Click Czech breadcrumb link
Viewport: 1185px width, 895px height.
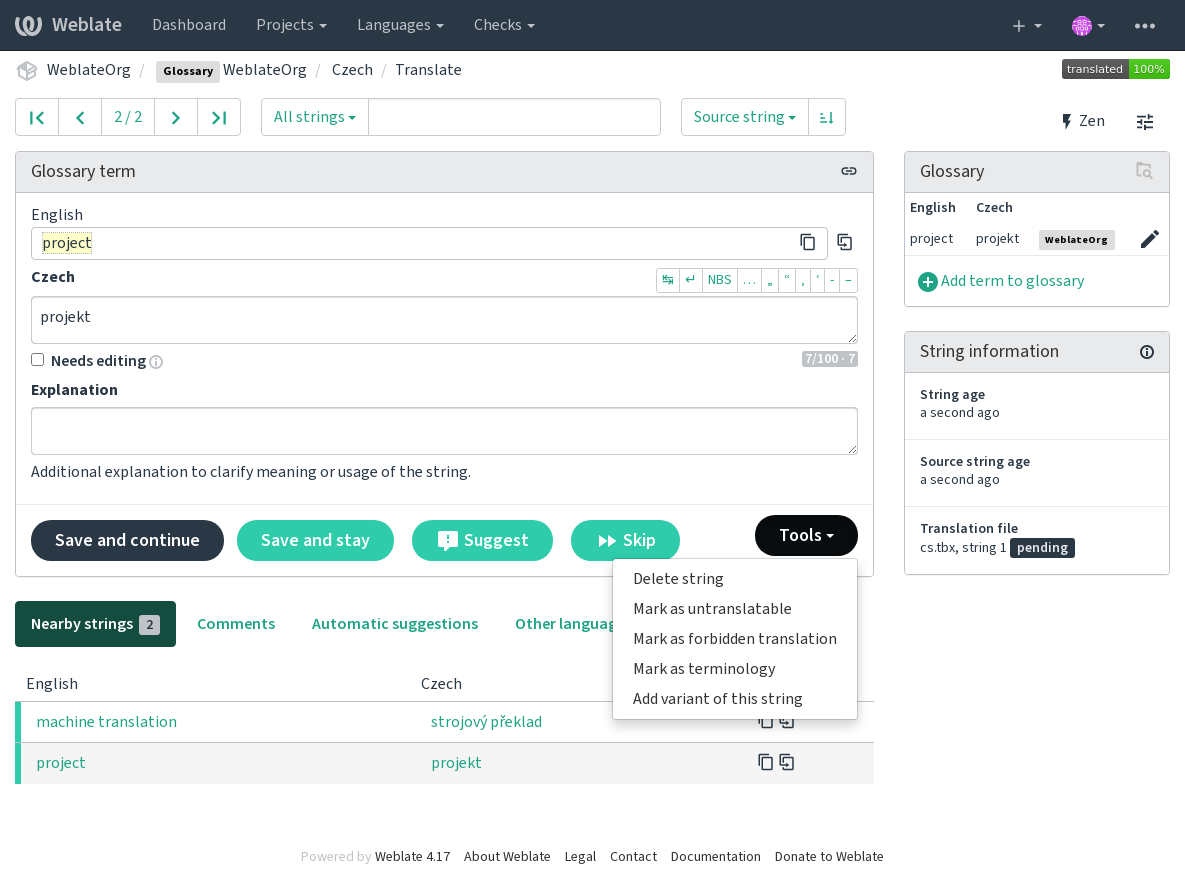[352, 70]
